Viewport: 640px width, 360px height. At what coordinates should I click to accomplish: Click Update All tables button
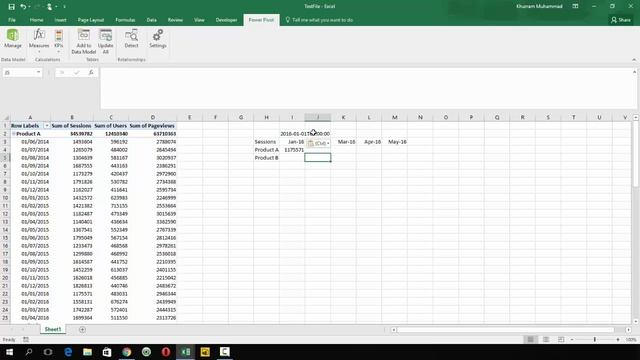pos(106,41)
